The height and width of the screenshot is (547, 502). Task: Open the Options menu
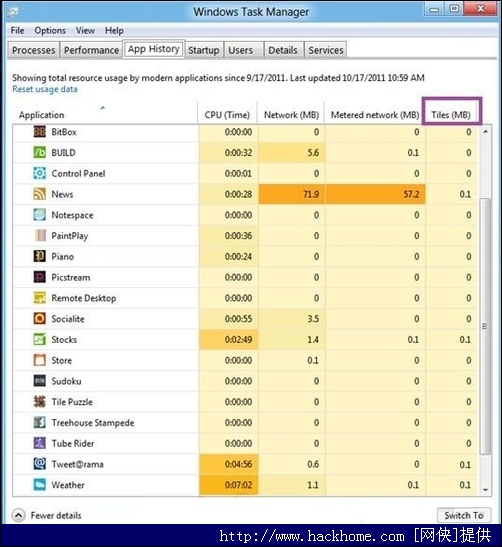coord(50,31)
